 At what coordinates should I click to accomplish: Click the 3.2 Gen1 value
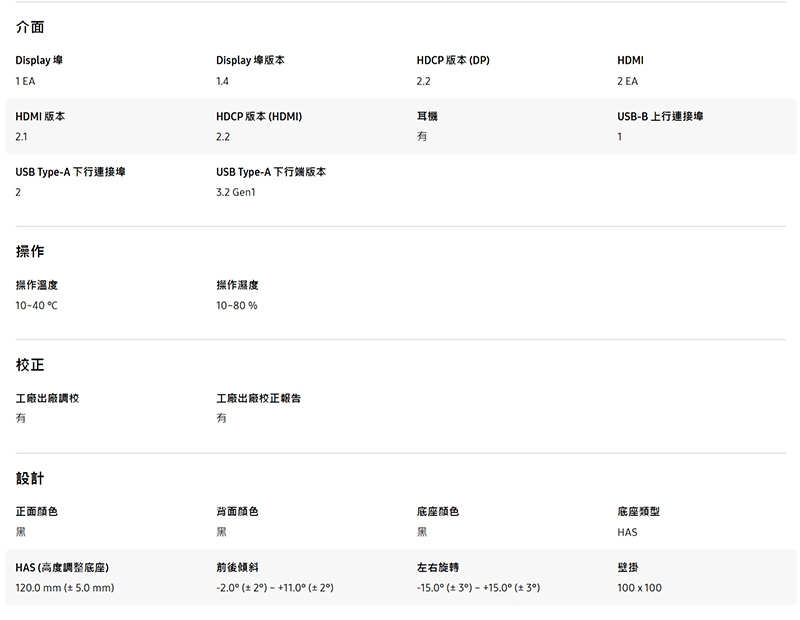(236, 192)
